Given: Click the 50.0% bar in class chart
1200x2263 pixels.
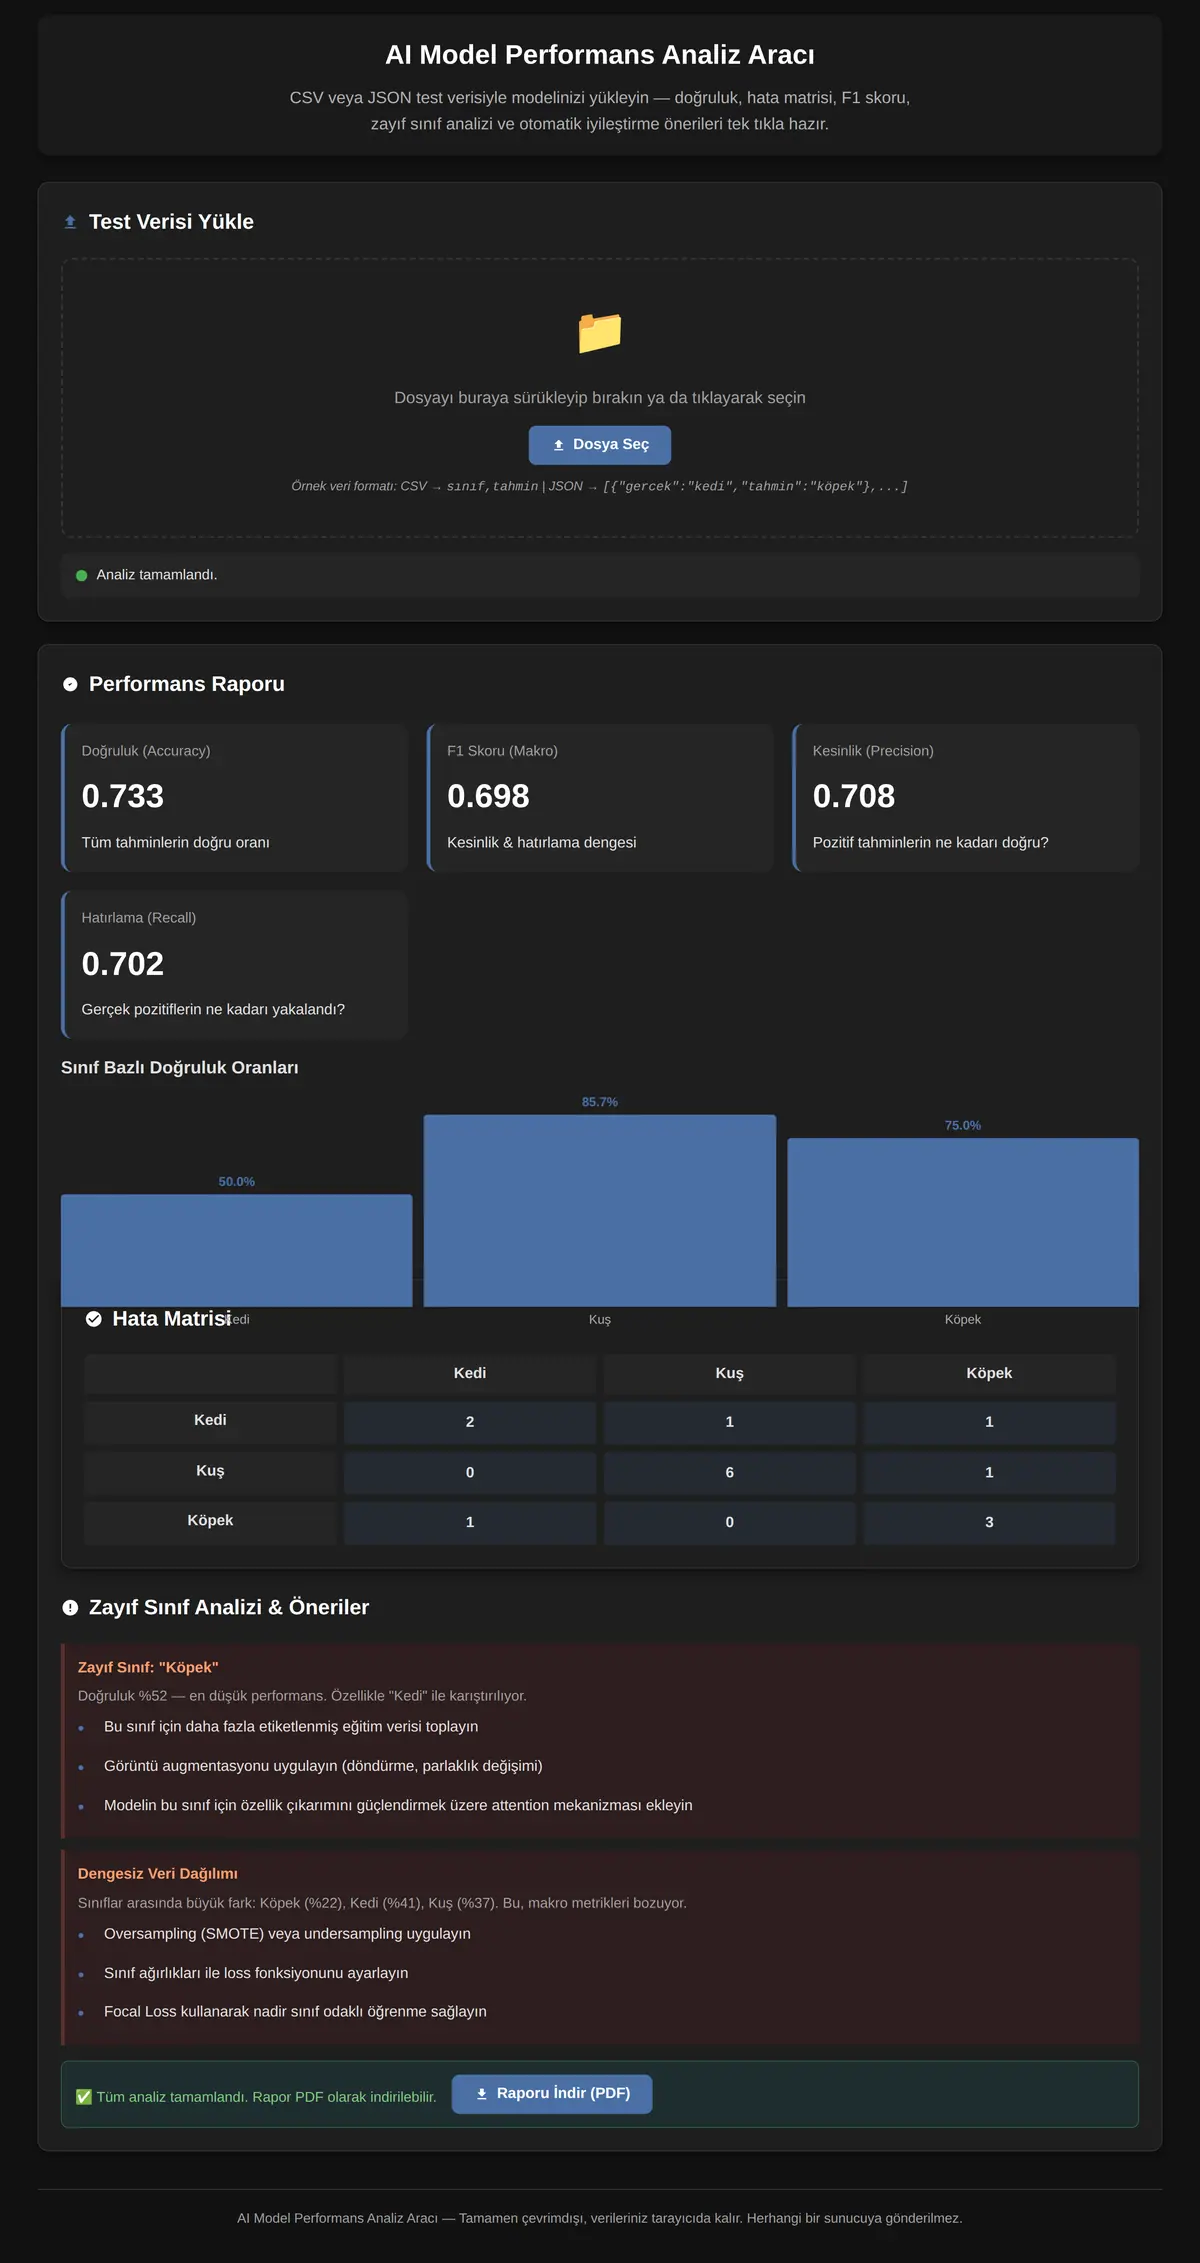Looking at the screenshot, I should 237,1250.
